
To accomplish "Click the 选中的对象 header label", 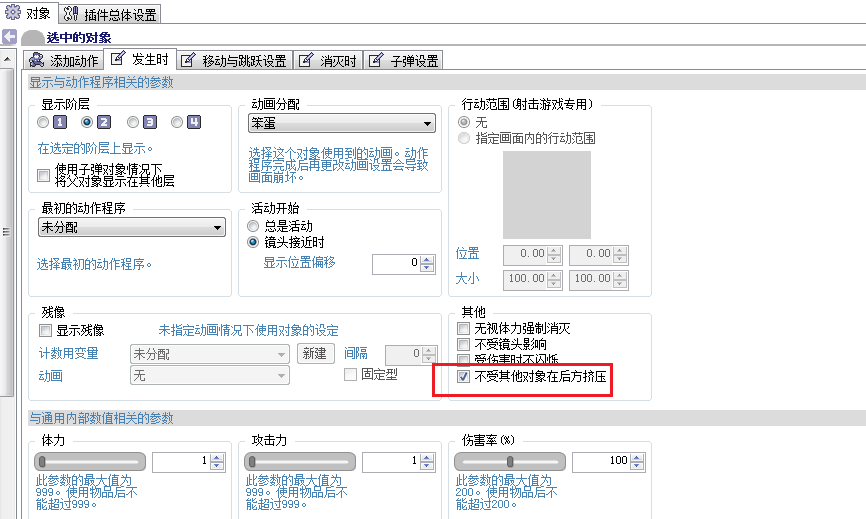I will [79, 38].
